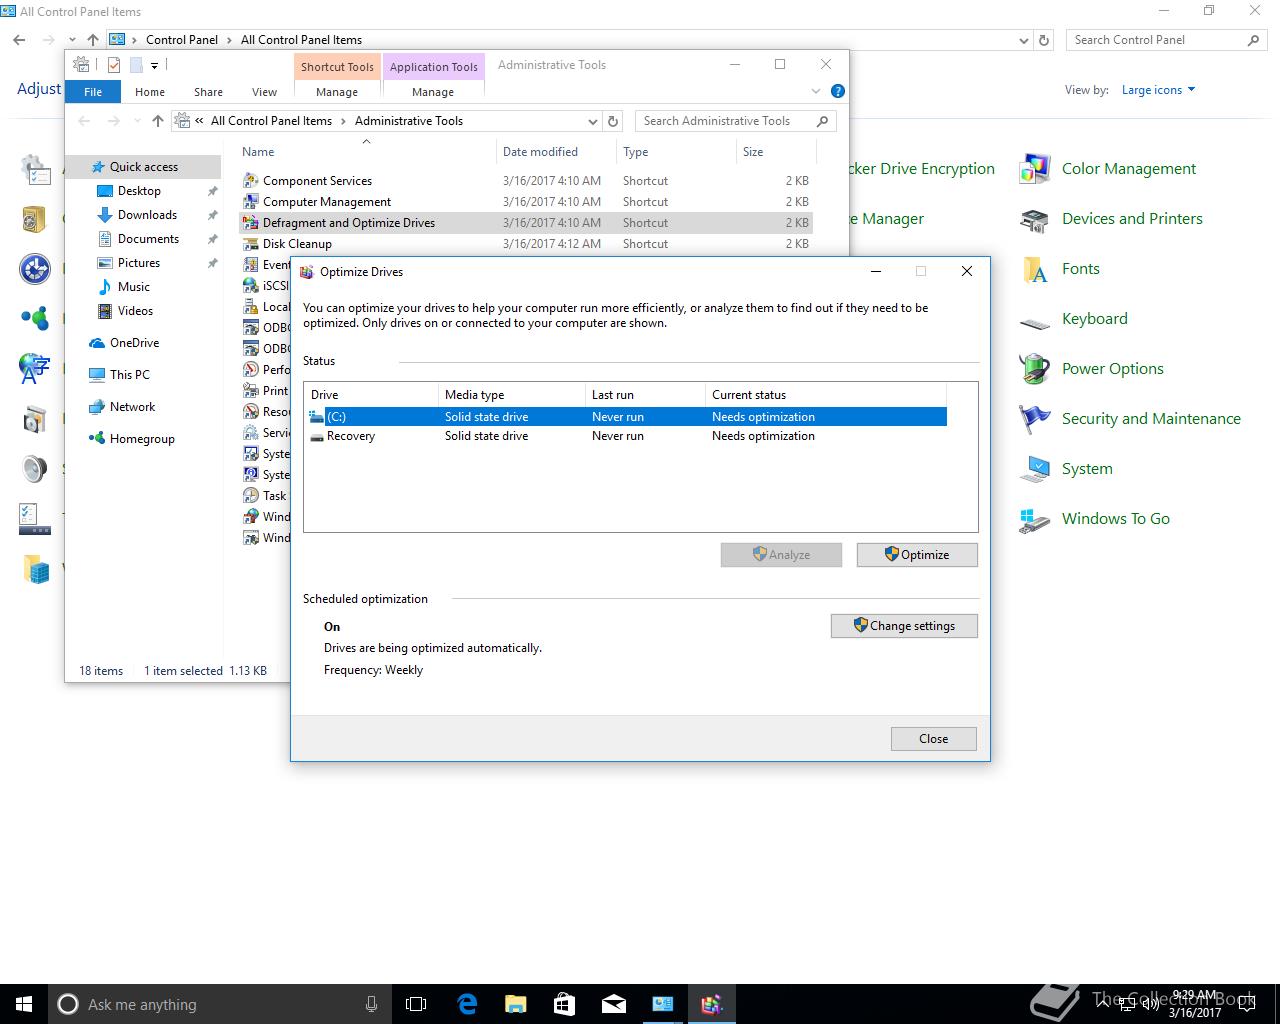Click Up arrow in Administrative Tools navigation
This screenshot has width=1280, height=1024.
coord(157,121)
